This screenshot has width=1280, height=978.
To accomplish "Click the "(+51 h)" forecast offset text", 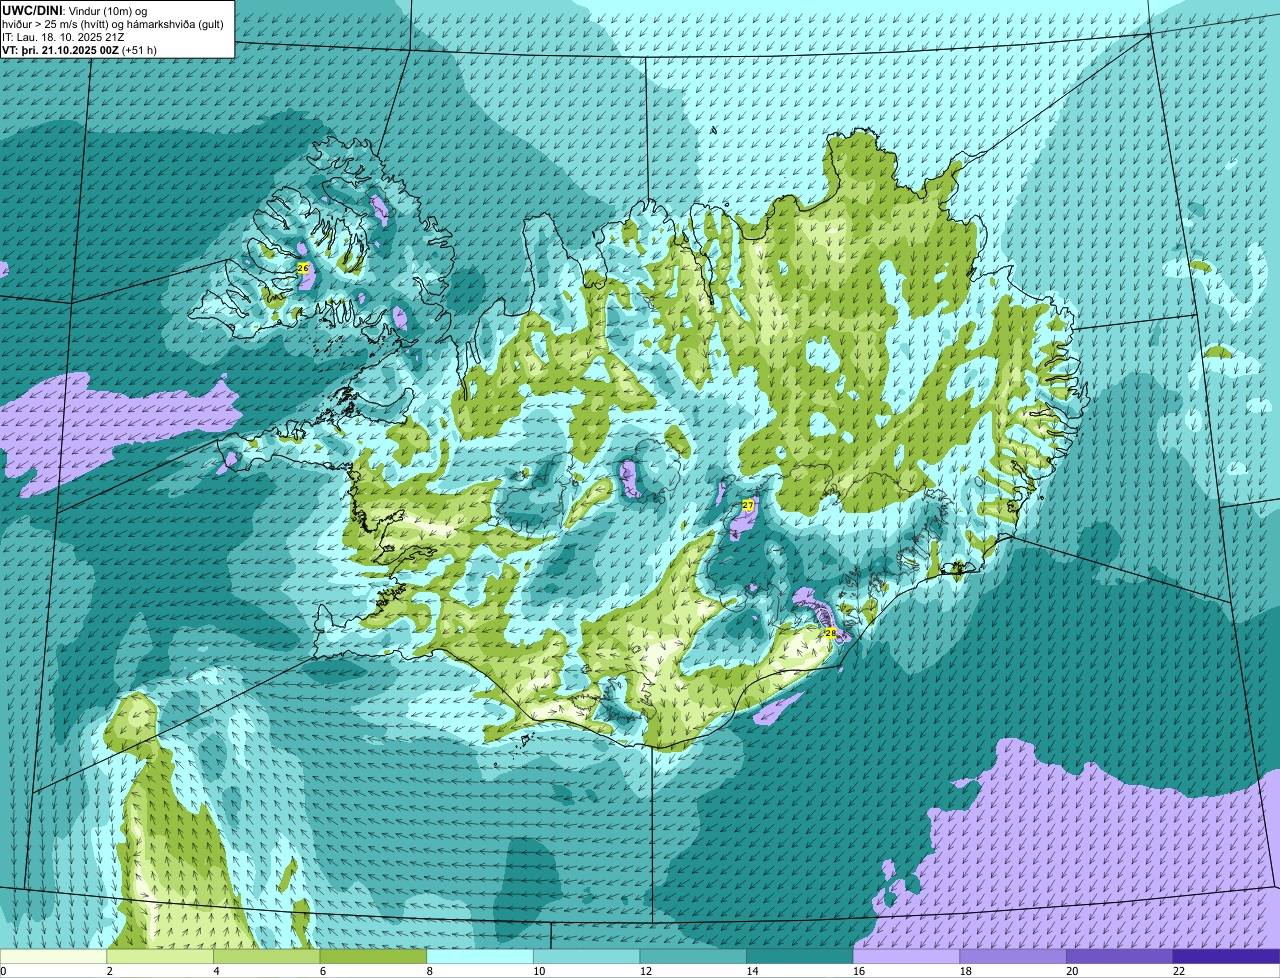I will 139,50.
